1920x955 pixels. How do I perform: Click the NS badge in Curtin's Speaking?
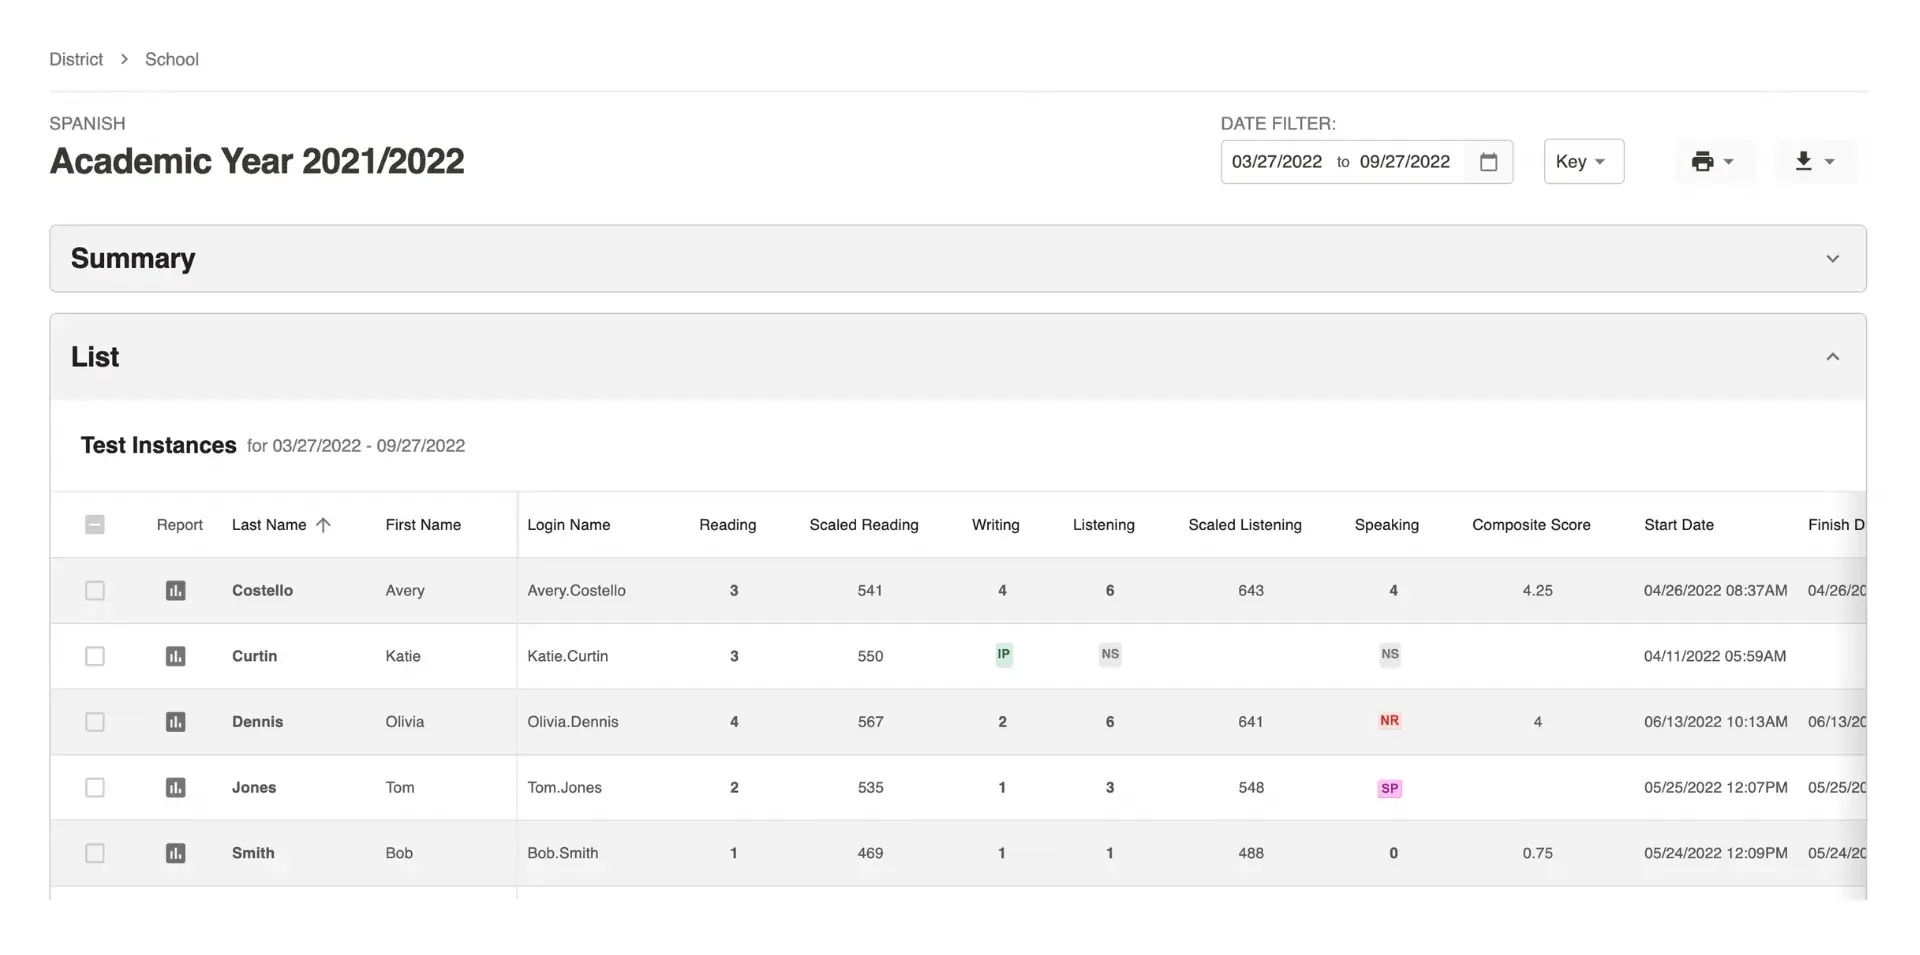pyautogui.click(x=1390, y=655)
